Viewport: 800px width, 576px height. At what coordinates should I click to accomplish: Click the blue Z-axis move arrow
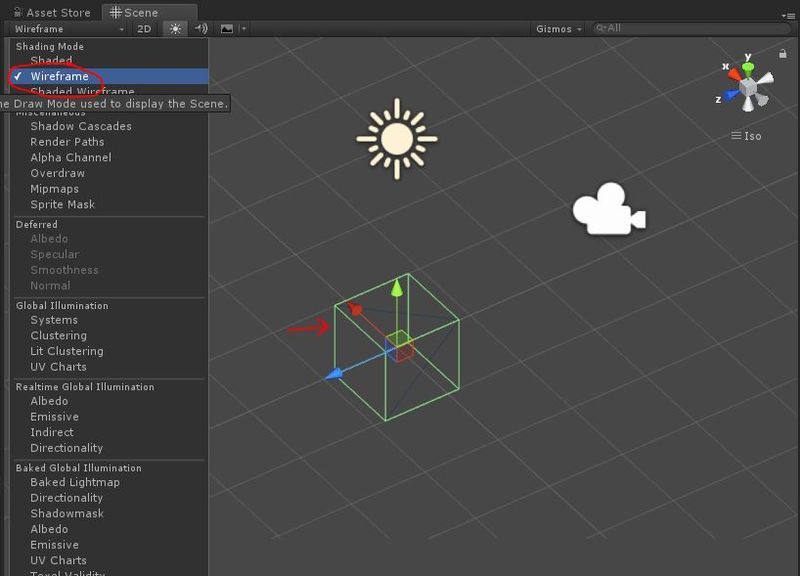(x=334, y=375)
